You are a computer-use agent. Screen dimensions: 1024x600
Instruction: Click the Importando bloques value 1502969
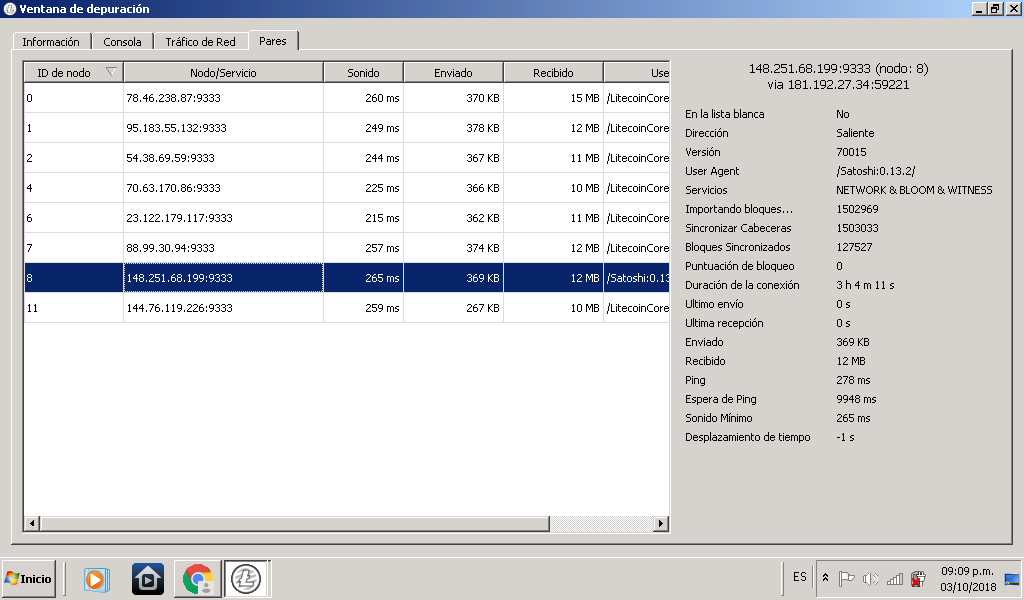(857, 210)
